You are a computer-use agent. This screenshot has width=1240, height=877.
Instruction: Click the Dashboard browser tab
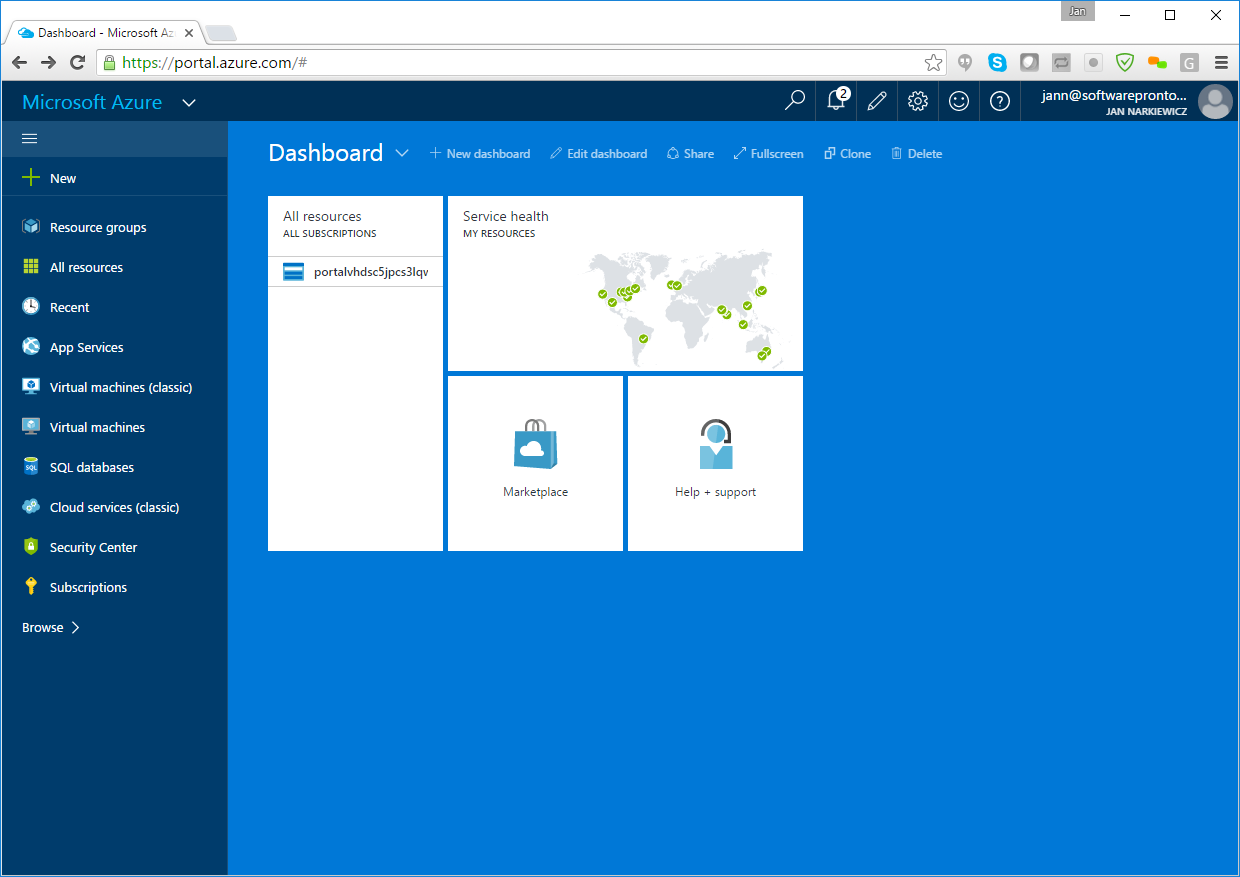(106, 33)
